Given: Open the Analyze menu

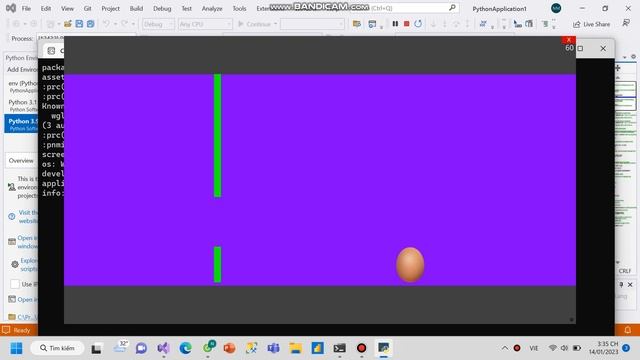Looking at the screenshot, I should point(212,8).
